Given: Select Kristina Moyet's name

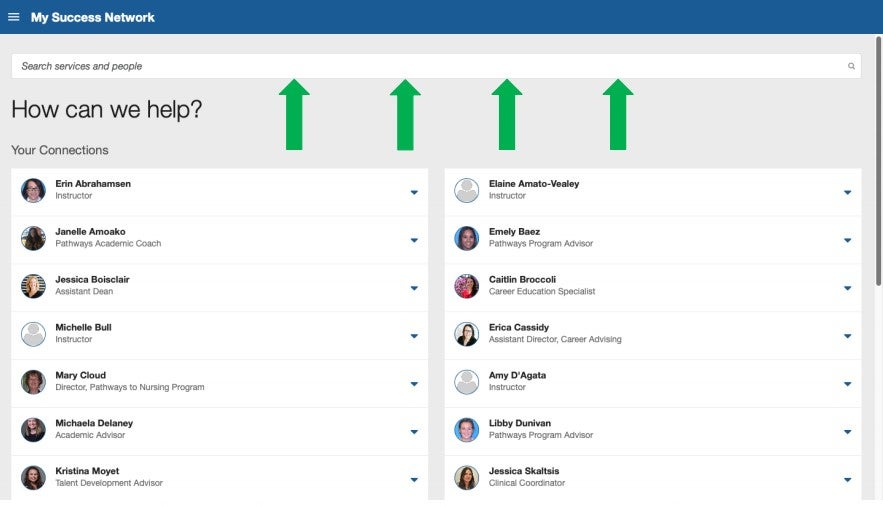Looking at the screenshot, I should tap(88, 471).
